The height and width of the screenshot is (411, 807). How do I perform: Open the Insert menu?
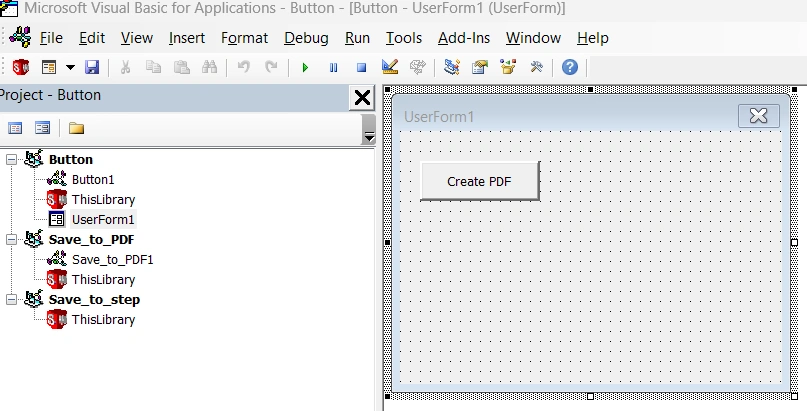coord(187,38)
